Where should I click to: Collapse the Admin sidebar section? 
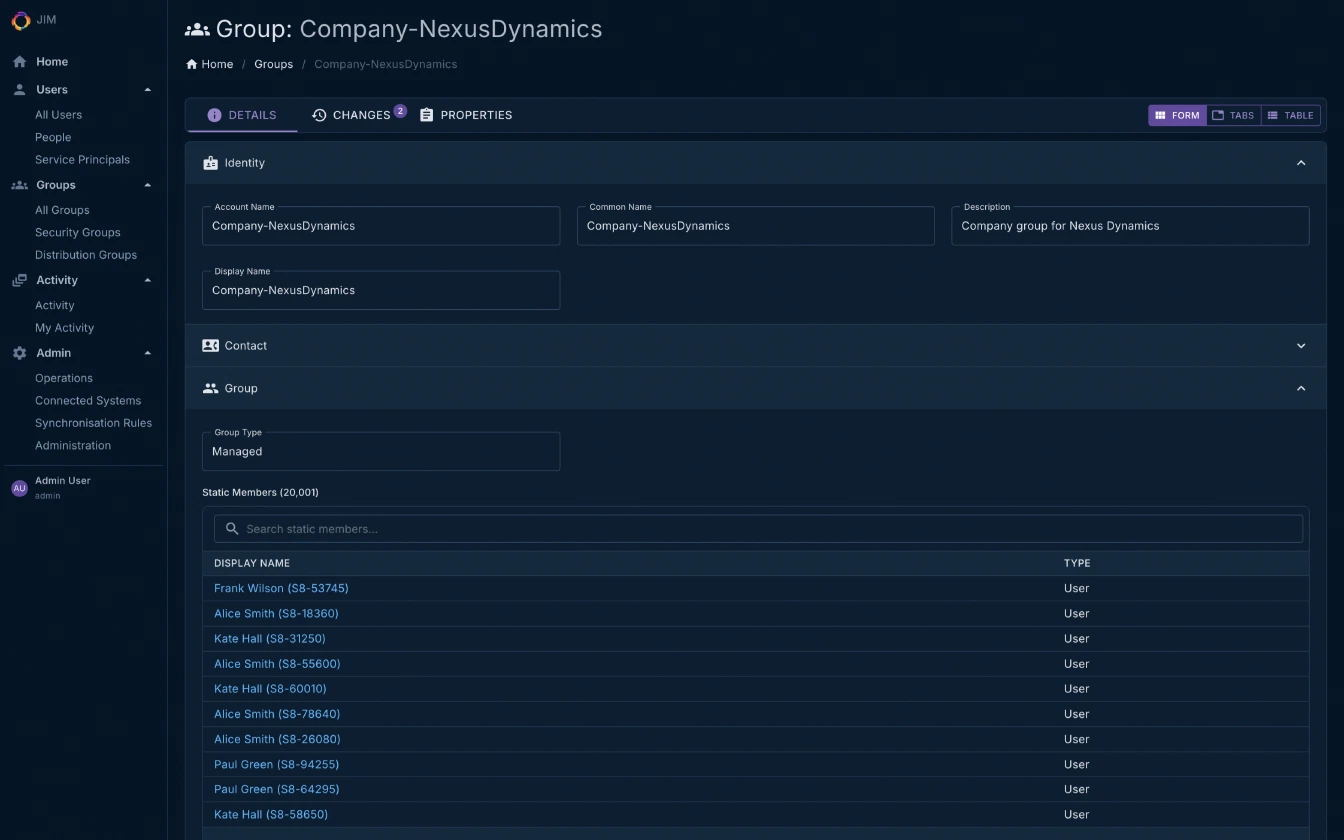pos(147,352)
